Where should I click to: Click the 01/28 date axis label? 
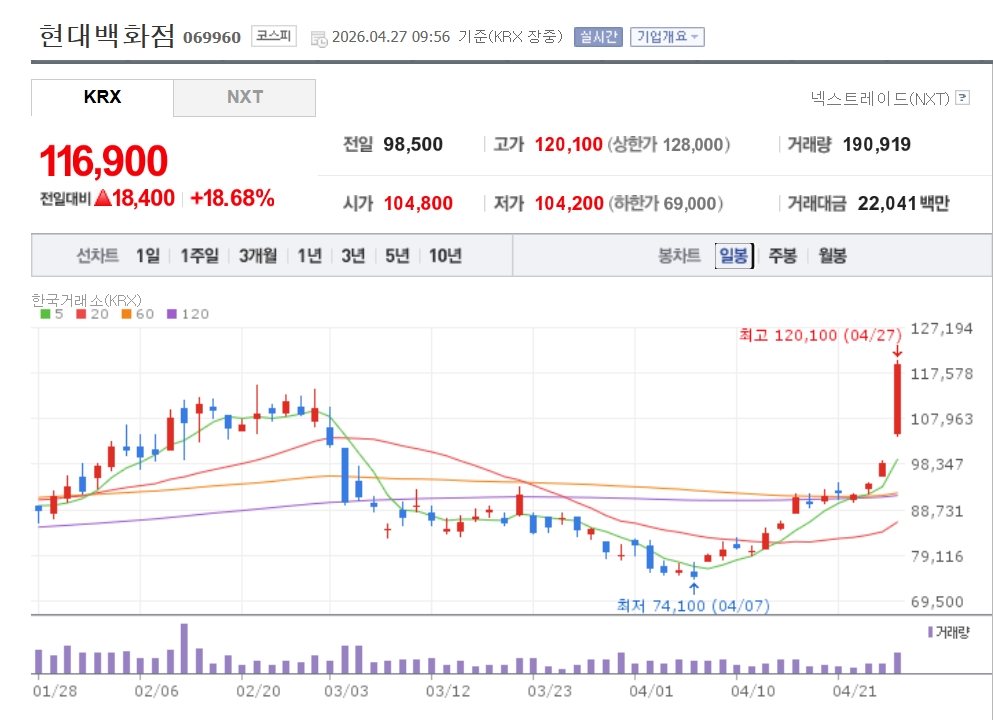(55, 691)
